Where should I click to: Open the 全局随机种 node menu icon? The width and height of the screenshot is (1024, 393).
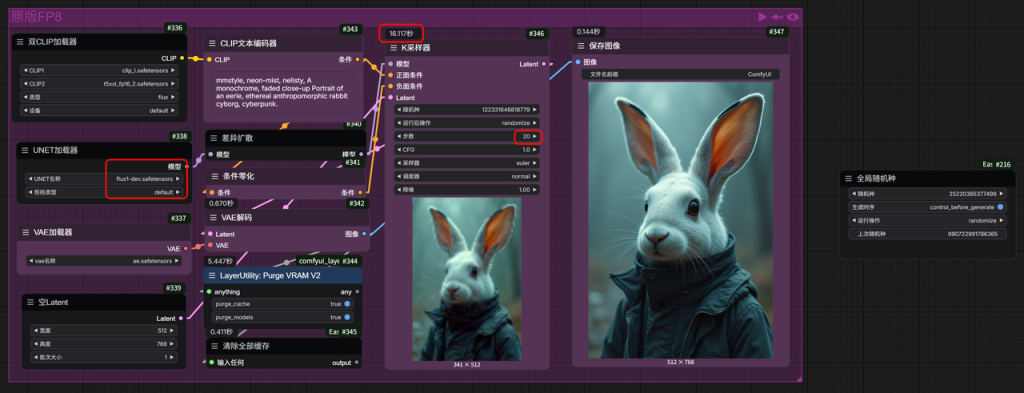pos(848,178)
